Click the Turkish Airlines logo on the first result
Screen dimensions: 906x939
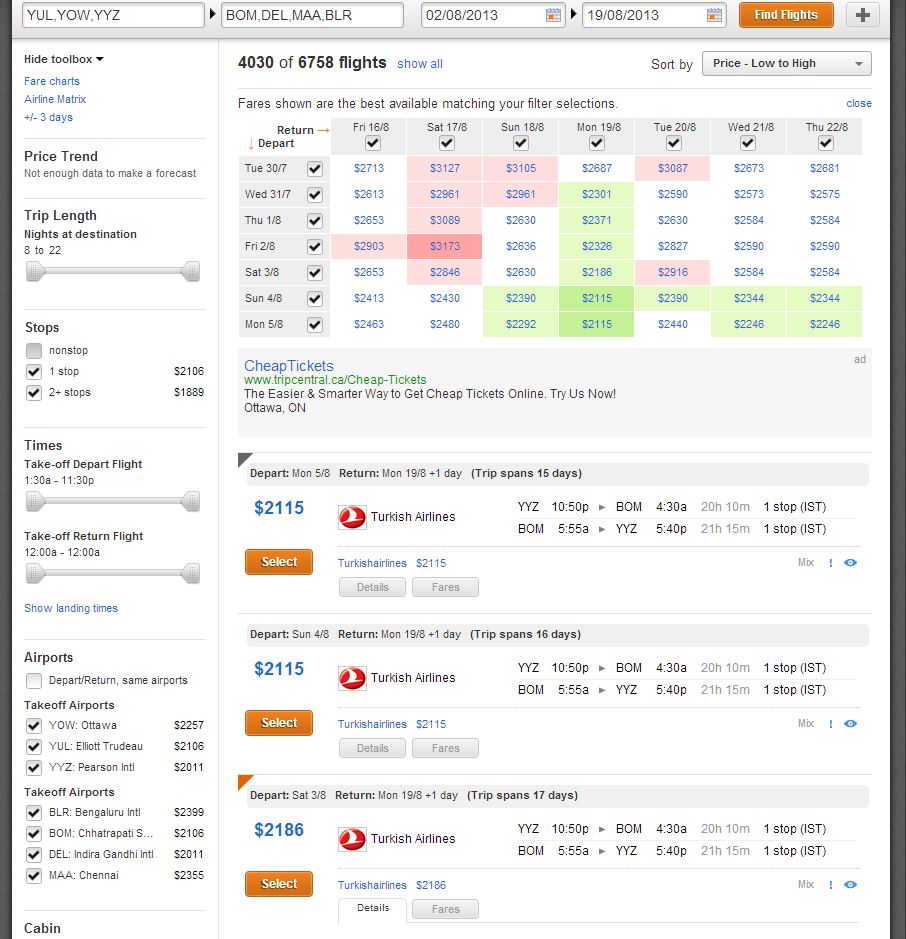coord(351,518)
